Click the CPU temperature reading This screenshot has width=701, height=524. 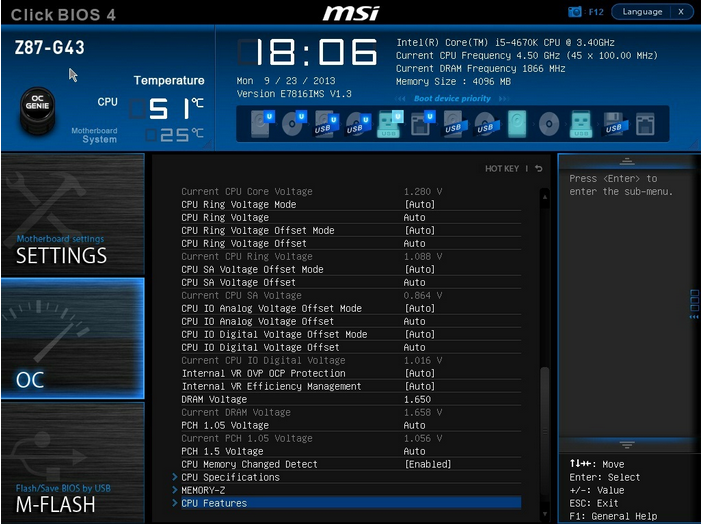[x=167, y=109]
